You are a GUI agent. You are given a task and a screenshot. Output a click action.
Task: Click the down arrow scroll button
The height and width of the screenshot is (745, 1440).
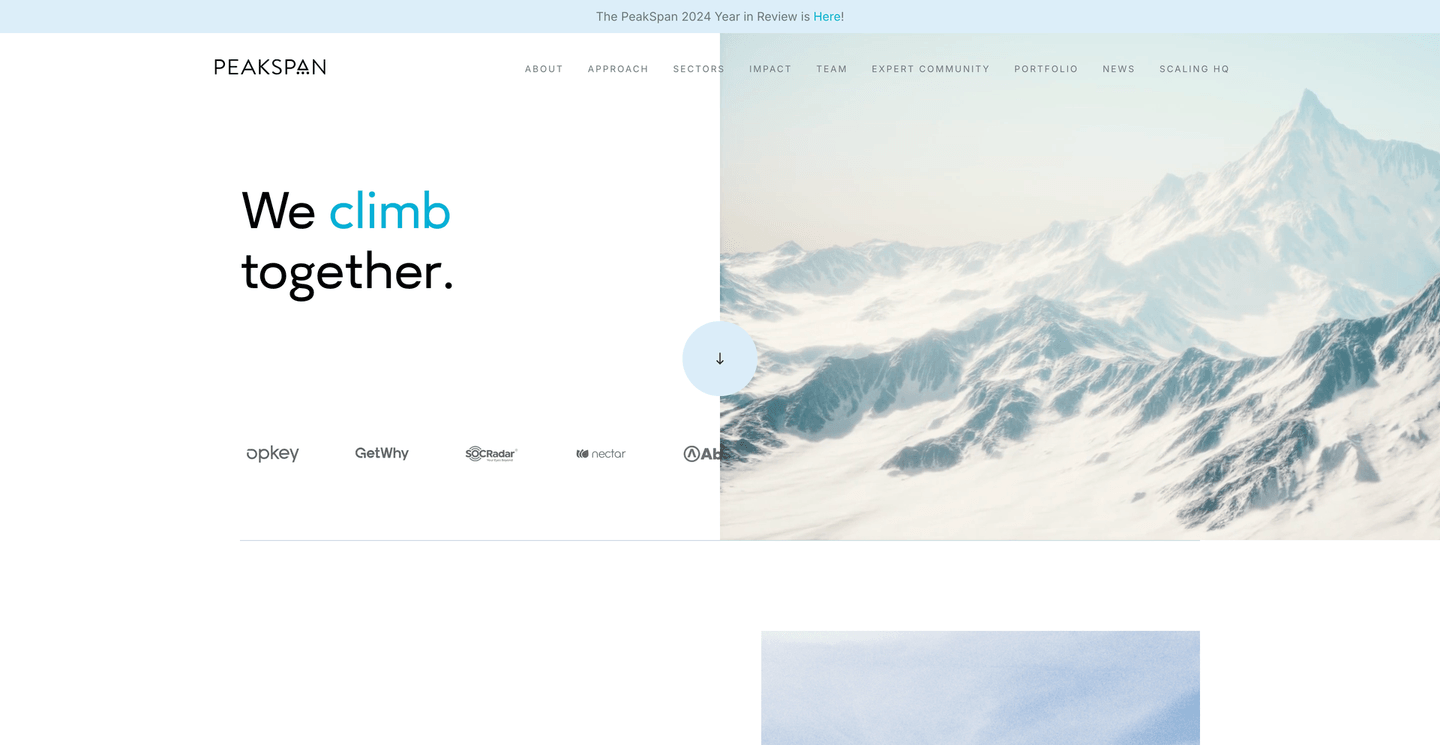[x=720, y=358]
